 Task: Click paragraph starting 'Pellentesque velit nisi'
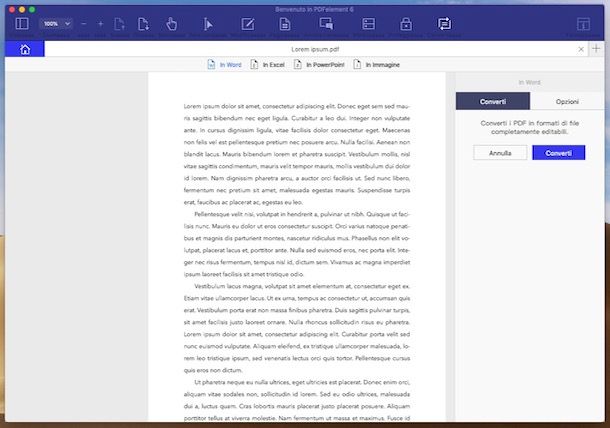(297, 244)
